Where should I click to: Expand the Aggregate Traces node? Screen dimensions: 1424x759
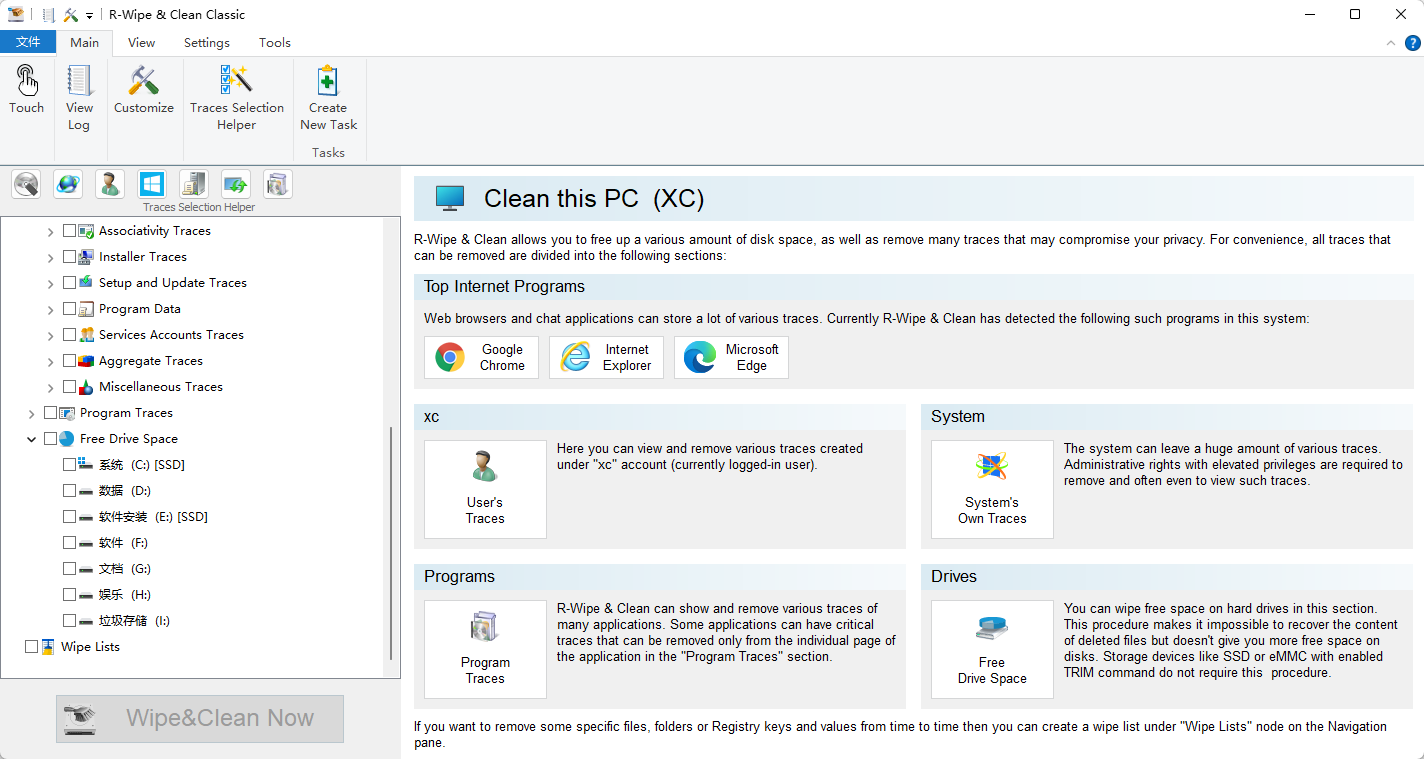(x=51, y=361)
